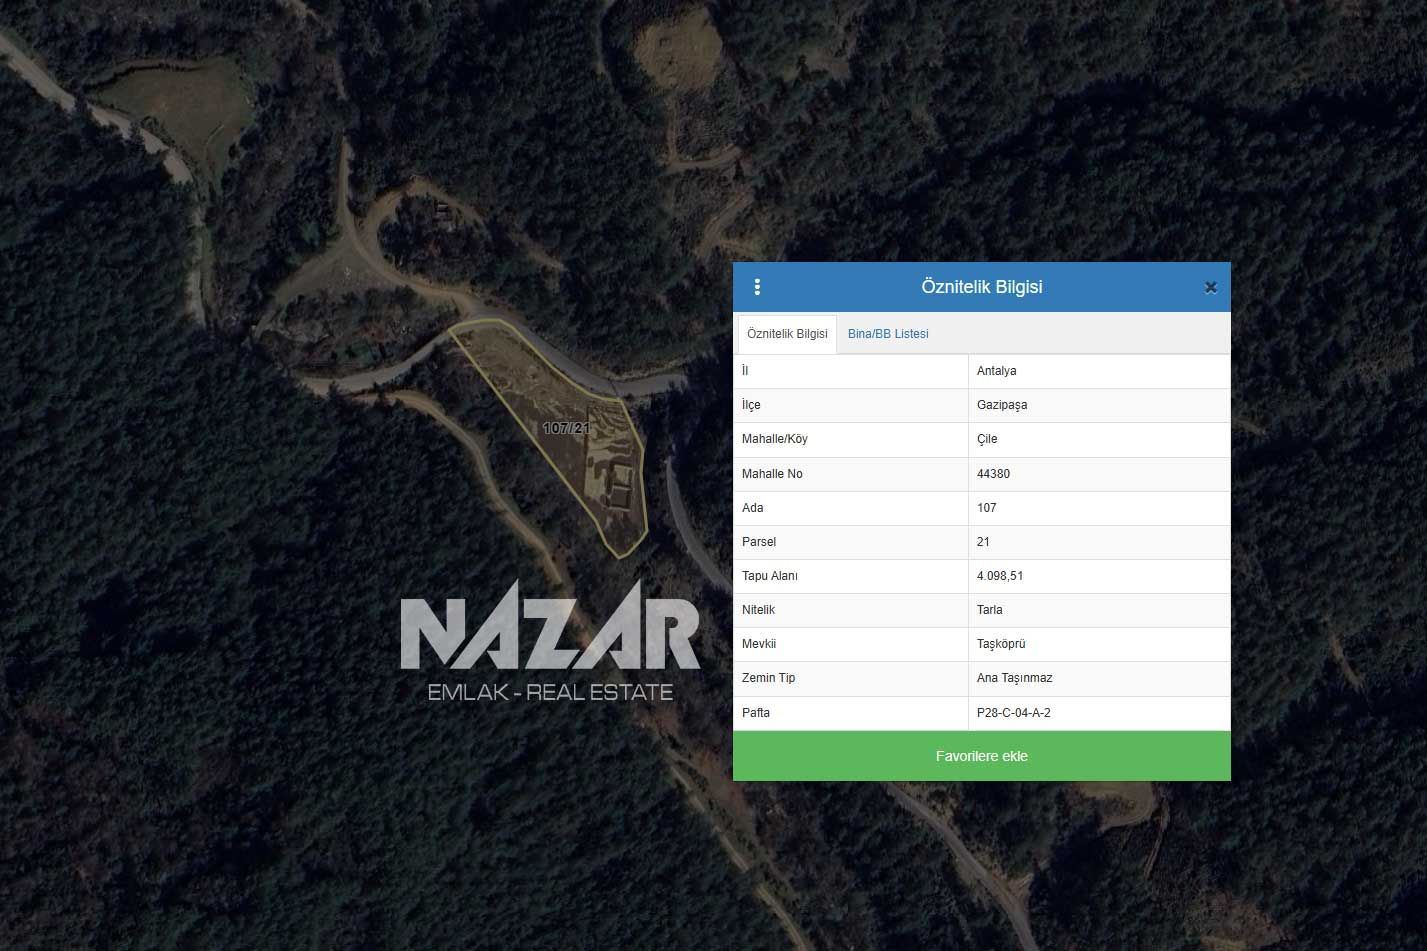Screen dimensions: 1427x951
Task: Click the Ada value 107
Action: (987, 508)
